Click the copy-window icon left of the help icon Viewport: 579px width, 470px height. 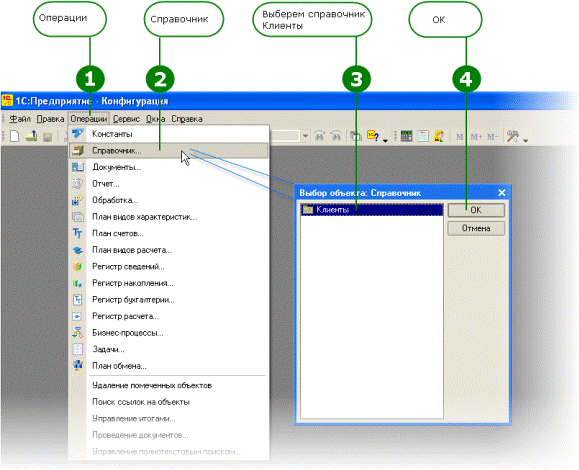click(356, 136)
